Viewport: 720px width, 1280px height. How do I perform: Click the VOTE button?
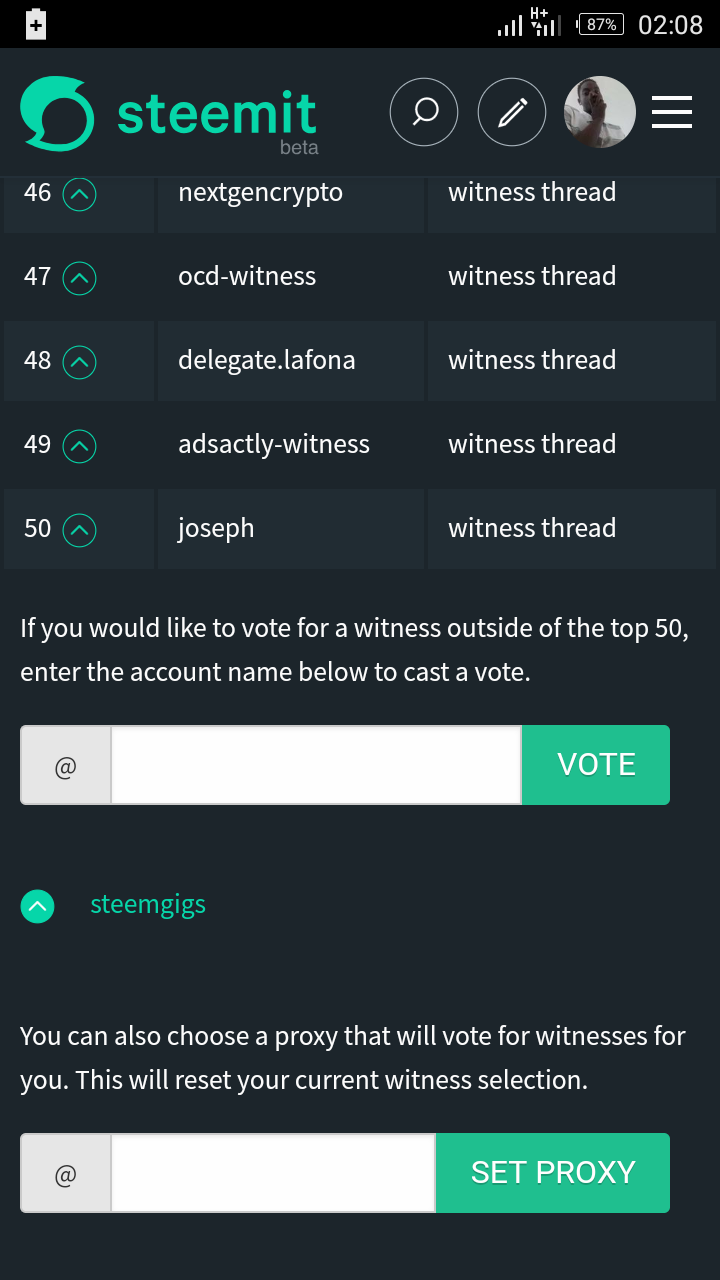point(596,765)
